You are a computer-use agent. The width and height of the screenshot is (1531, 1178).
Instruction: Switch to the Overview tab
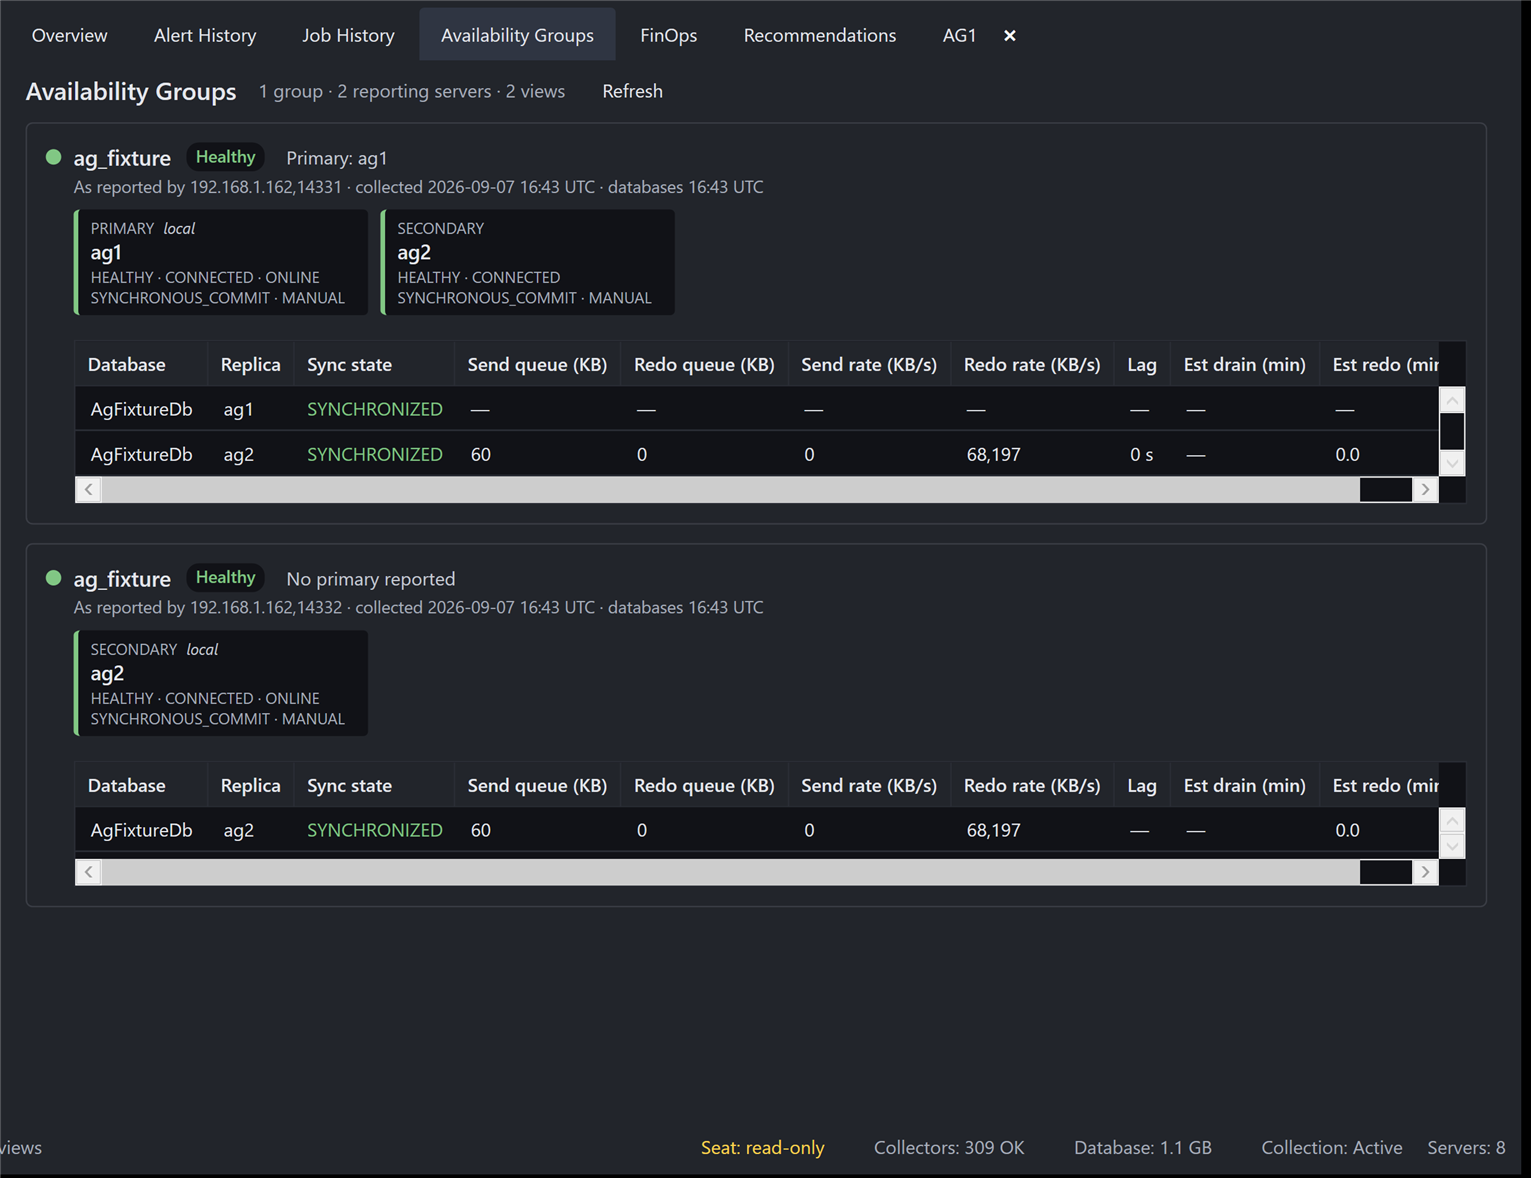pos(70,35)
